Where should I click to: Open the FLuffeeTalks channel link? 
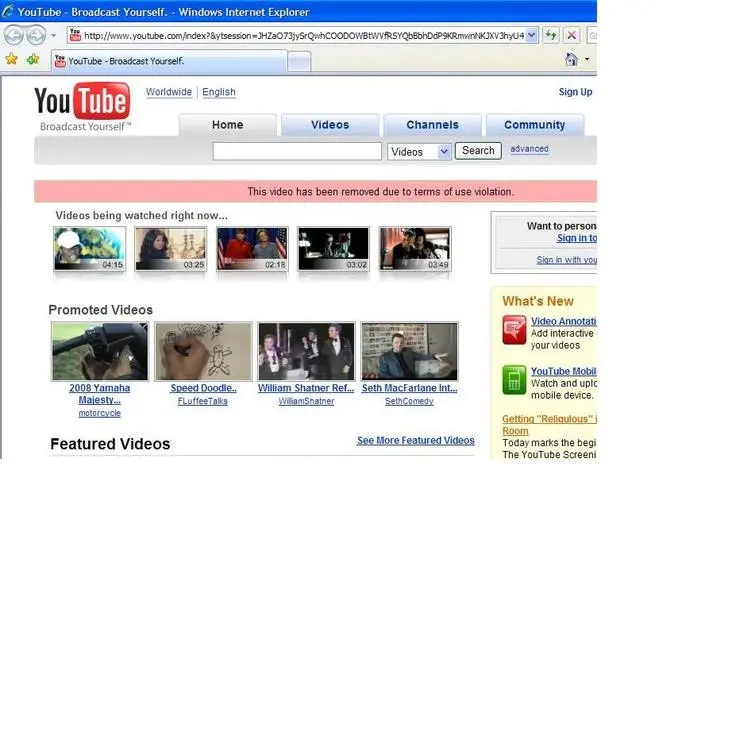(203, 401)
